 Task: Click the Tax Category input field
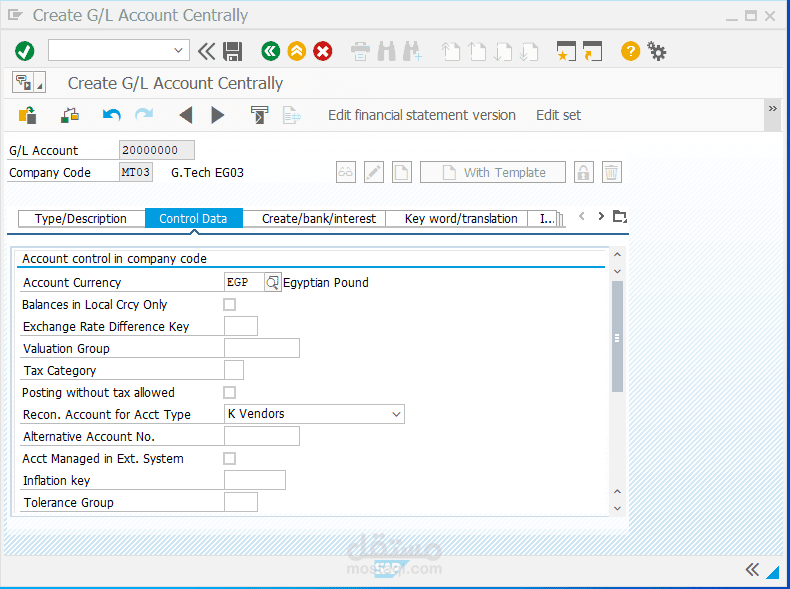234,370
